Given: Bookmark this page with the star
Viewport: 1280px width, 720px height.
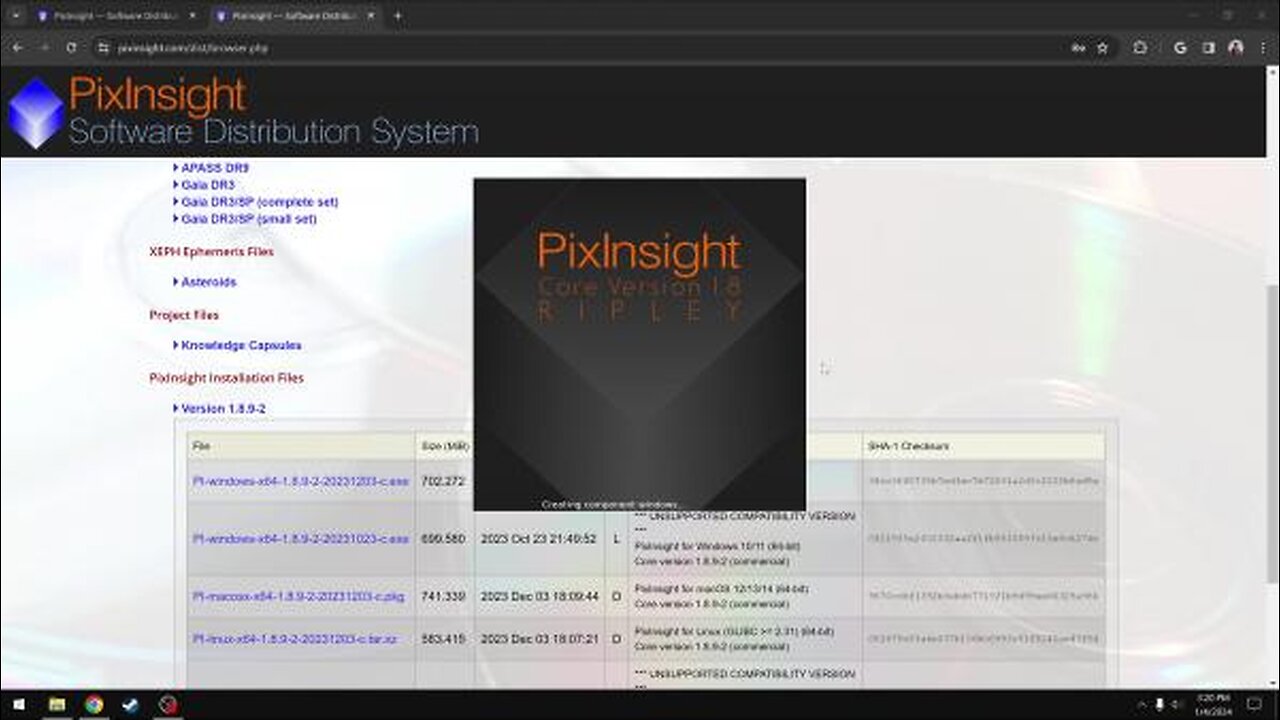Looking at the screenshot, I should [1102, 47].
